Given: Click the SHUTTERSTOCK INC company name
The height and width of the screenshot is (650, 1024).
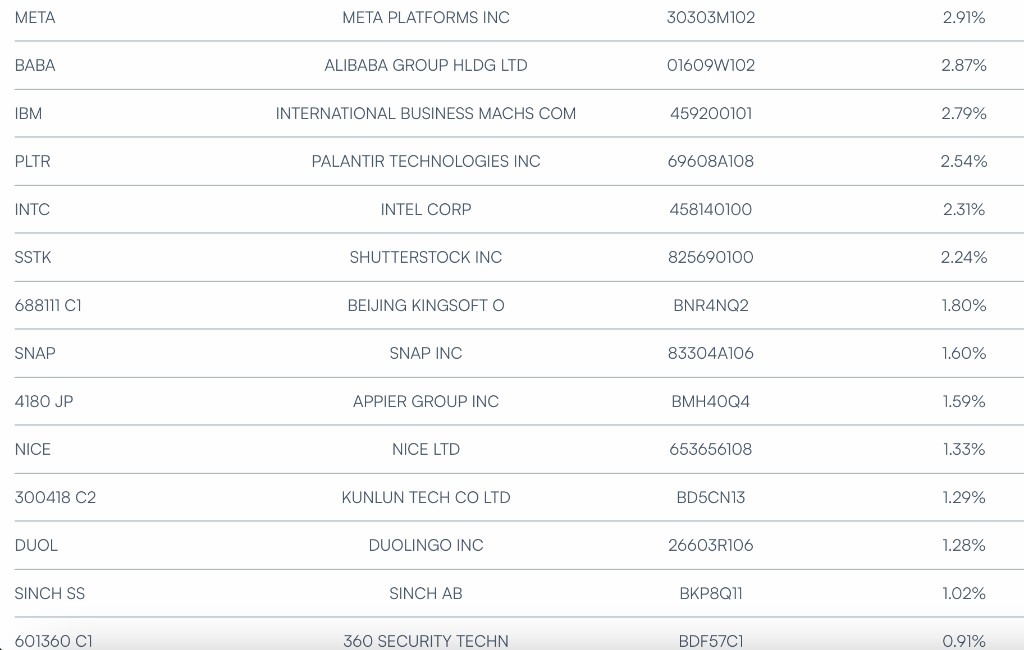Looking at the screenshot, I should tap(425, 258).
